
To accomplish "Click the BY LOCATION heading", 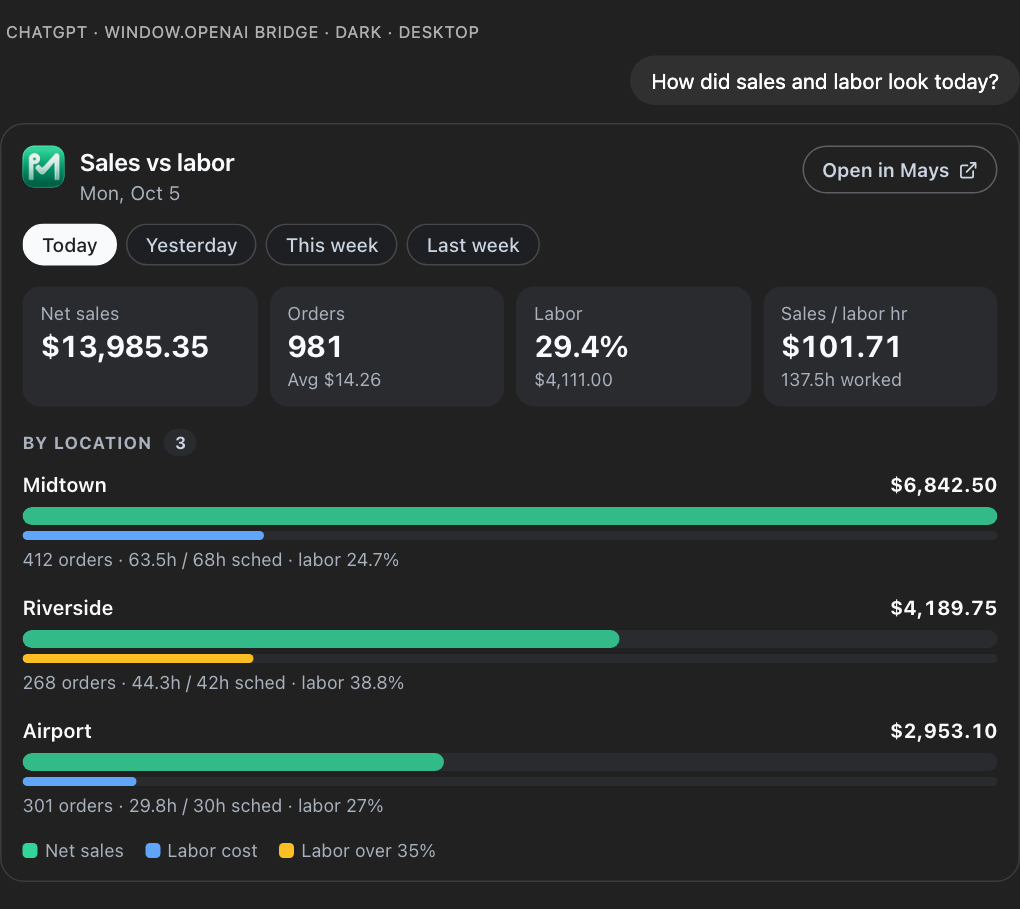I will [x=87, y=443].
